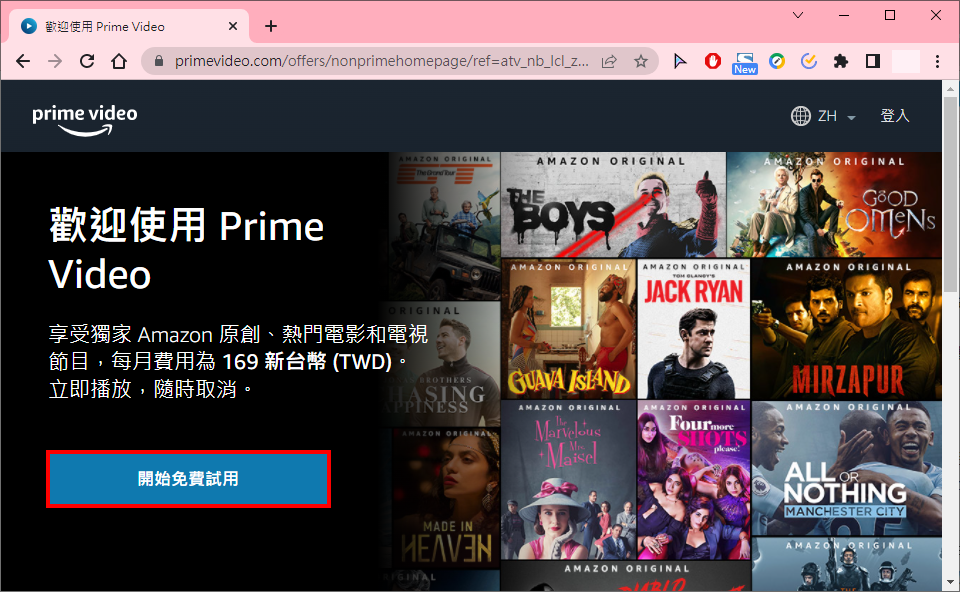Click the 登入 sign-in link
The width and height of the screenshot is (960, 592).
point(894,115)
